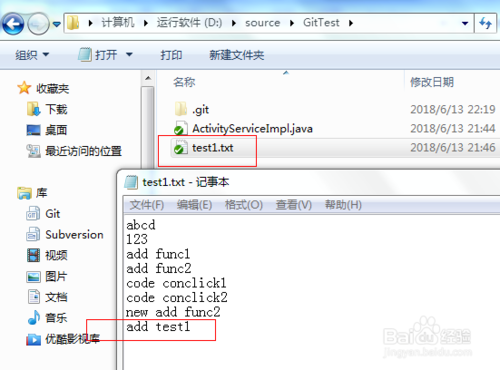Click the 新建文件夹 toolbar button
The image size is (500, 370).
237,55
